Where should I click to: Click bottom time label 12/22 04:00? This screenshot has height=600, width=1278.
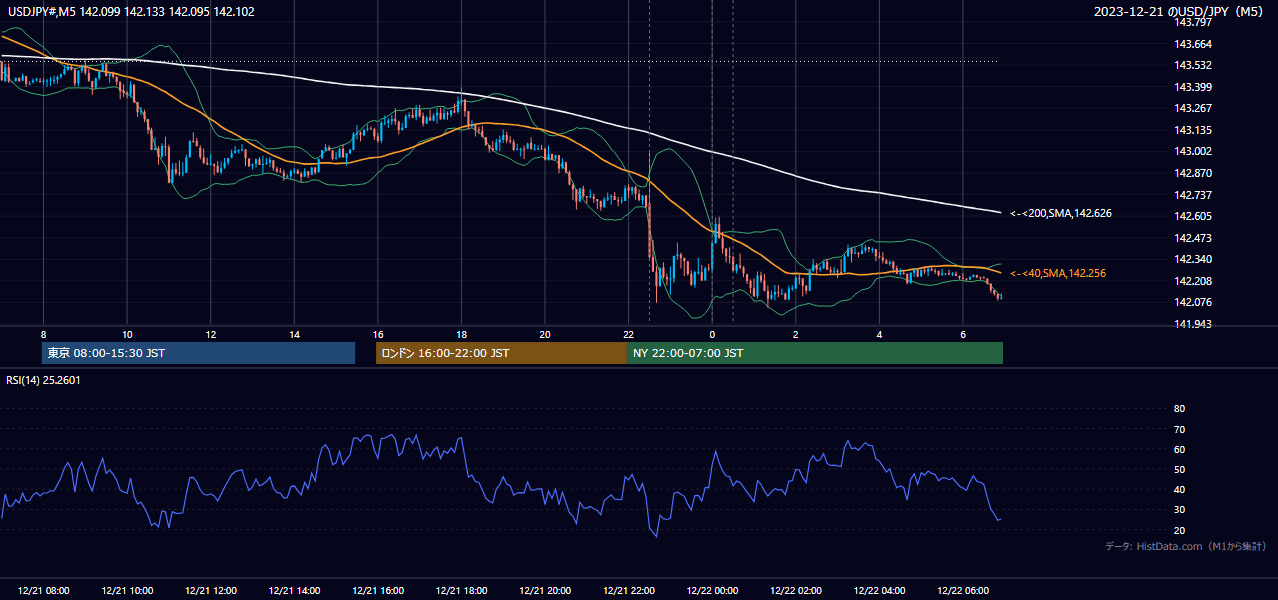879,591
